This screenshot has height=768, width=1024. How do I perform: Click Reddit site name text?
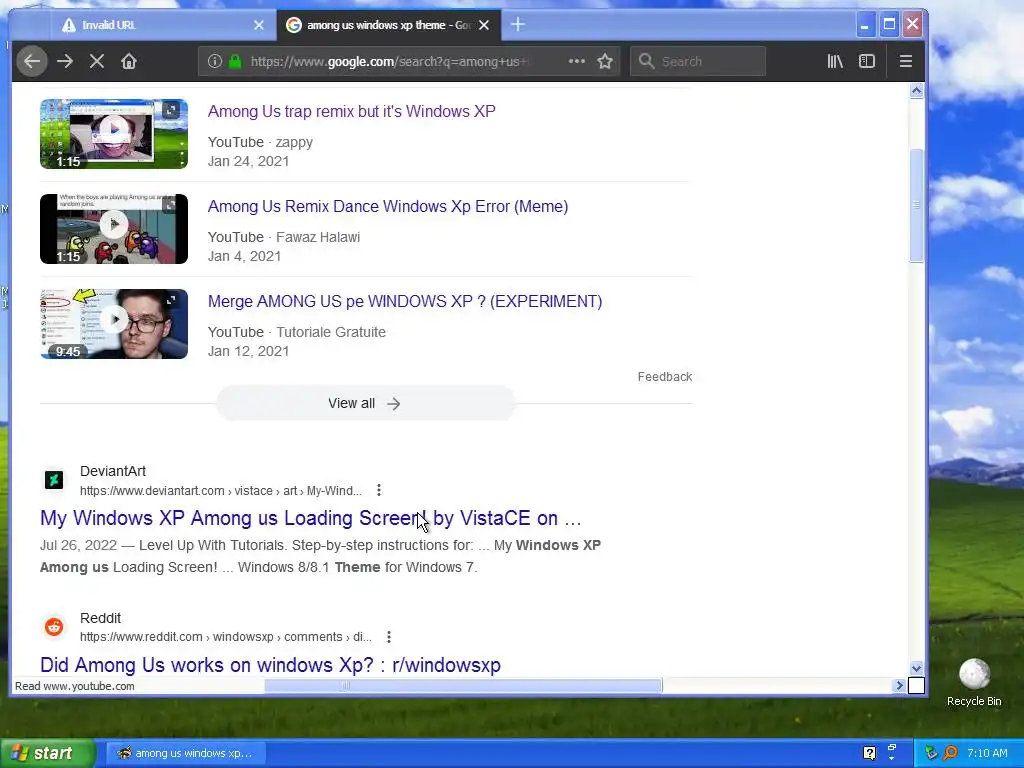point(100,618)
